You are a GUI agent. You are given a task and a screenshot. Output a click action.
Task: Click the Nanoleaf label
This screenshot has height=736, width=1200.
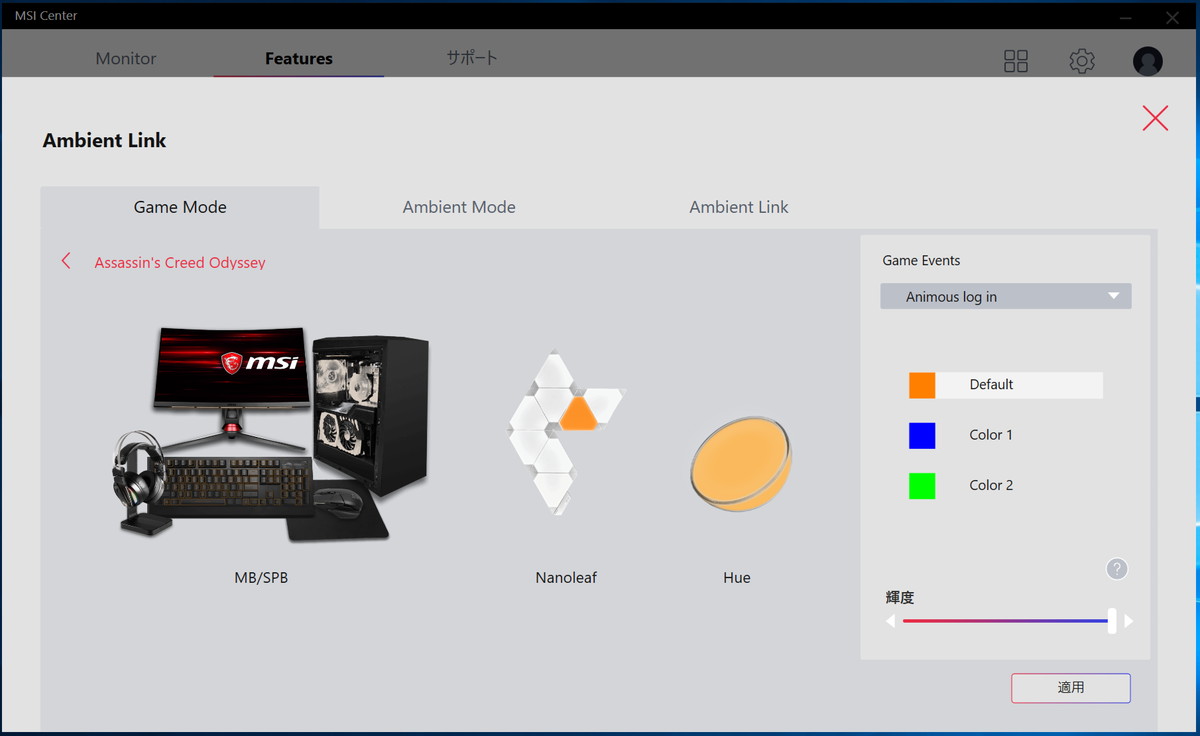566,577
